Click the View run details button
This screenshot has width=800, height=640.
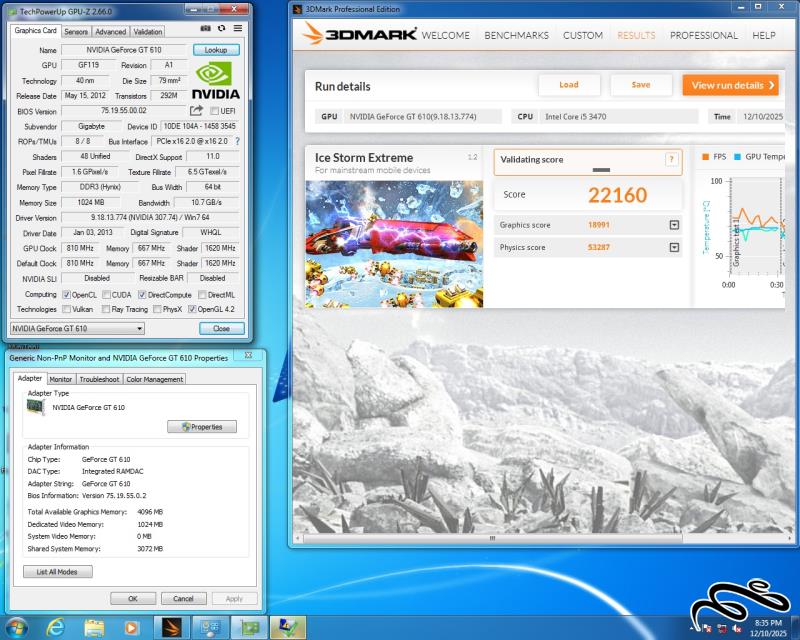(730, 85)
